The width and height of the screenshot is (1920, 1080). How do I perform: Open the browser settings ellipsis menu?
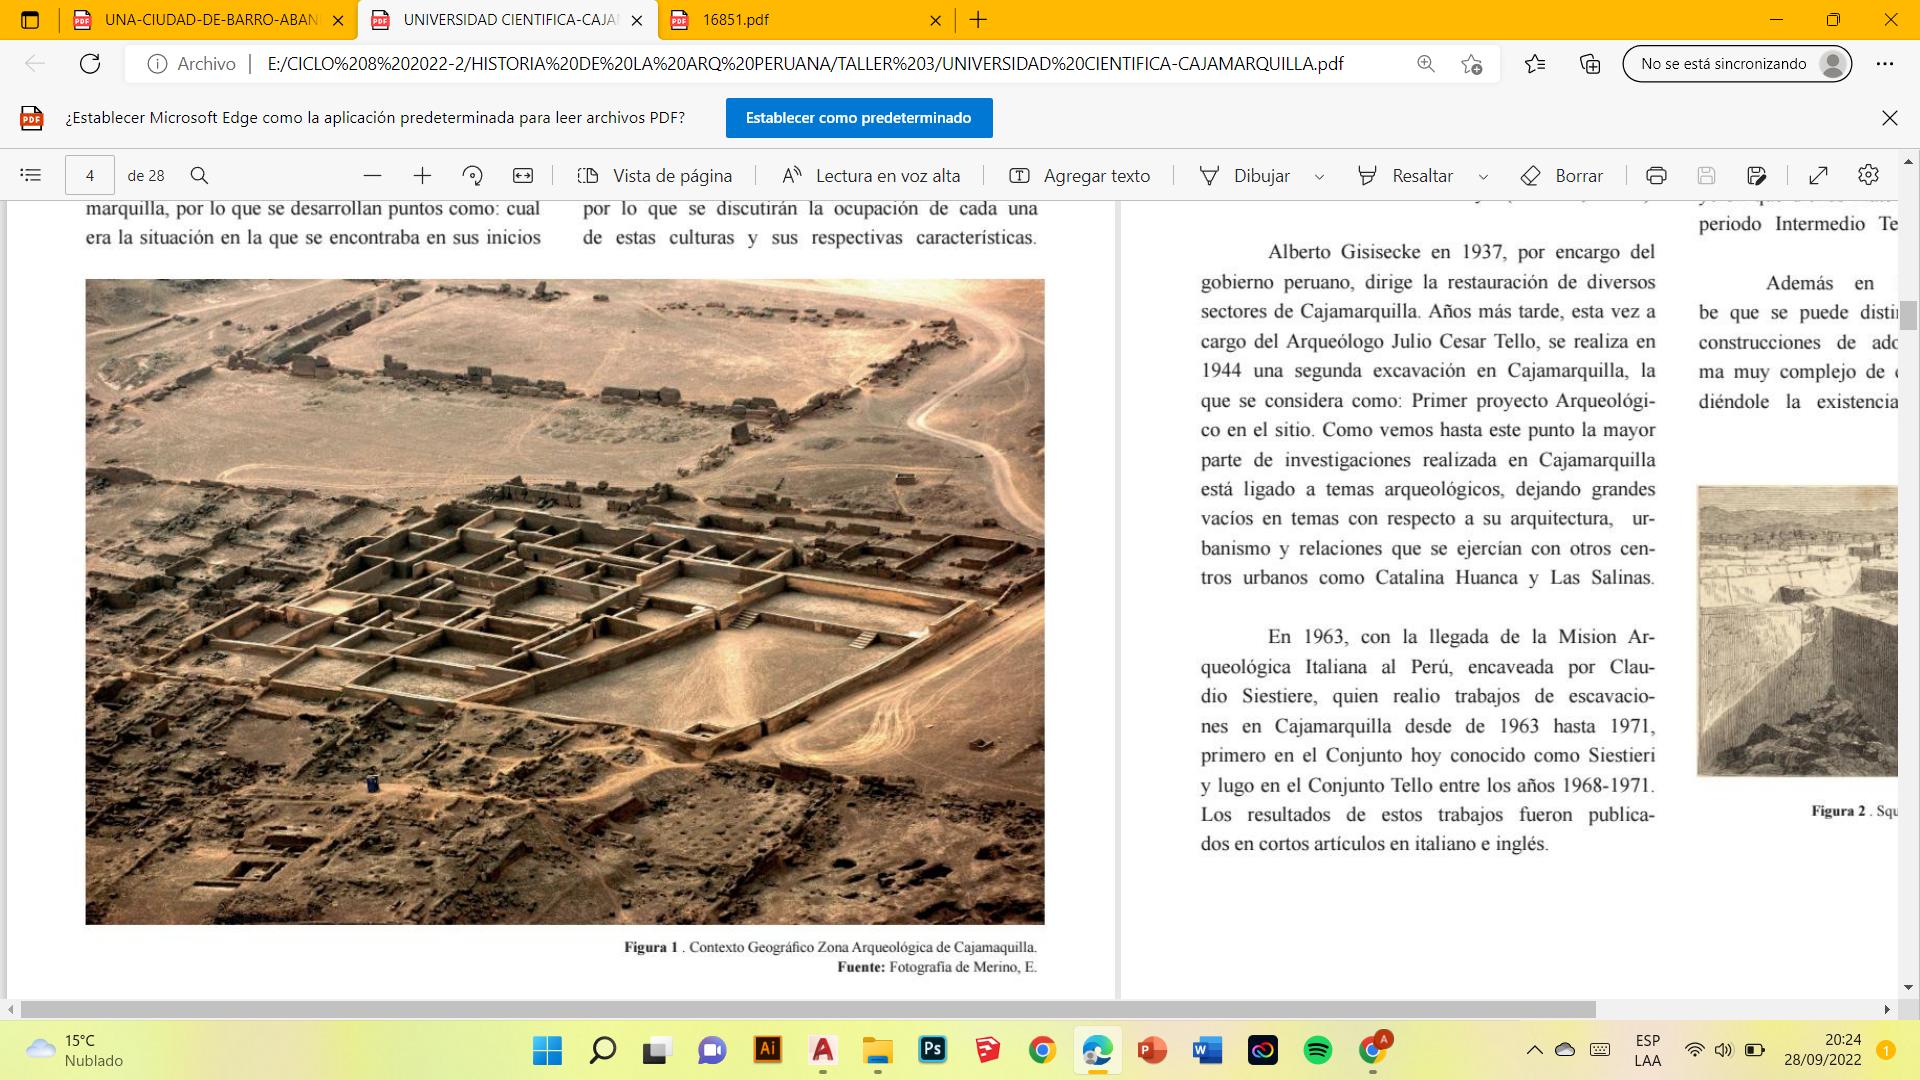pyautogui.click(x=1885, y=63)
